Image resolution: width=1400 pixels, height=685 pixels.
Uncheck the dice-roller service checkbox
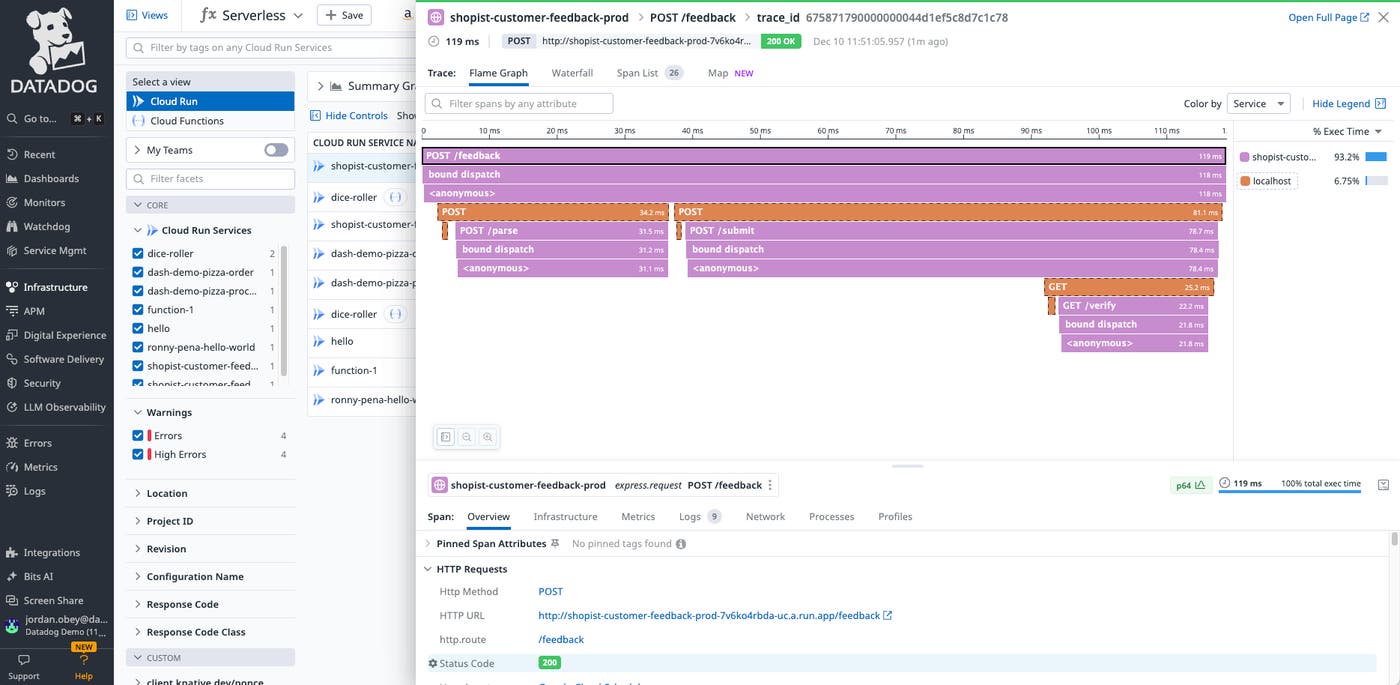139,254
